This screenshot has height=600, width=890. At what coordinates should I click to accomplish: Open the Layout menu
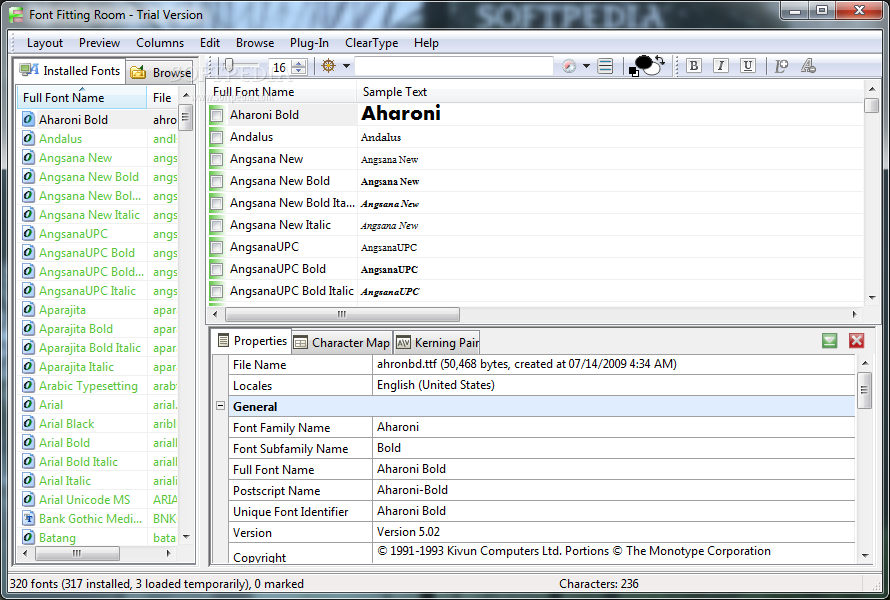click(x=45, y=43)
